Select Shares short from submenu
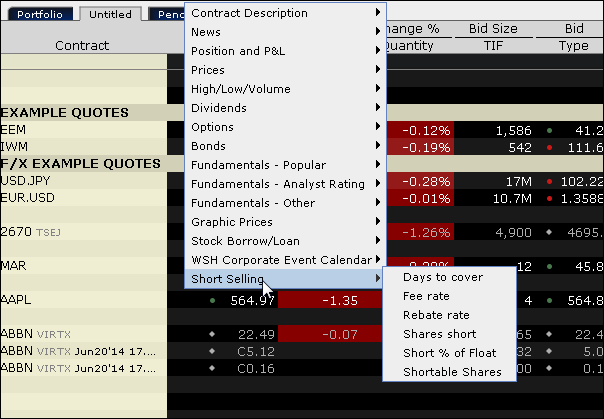This screenshot has height=419, width=604. (x=440, y=334)
